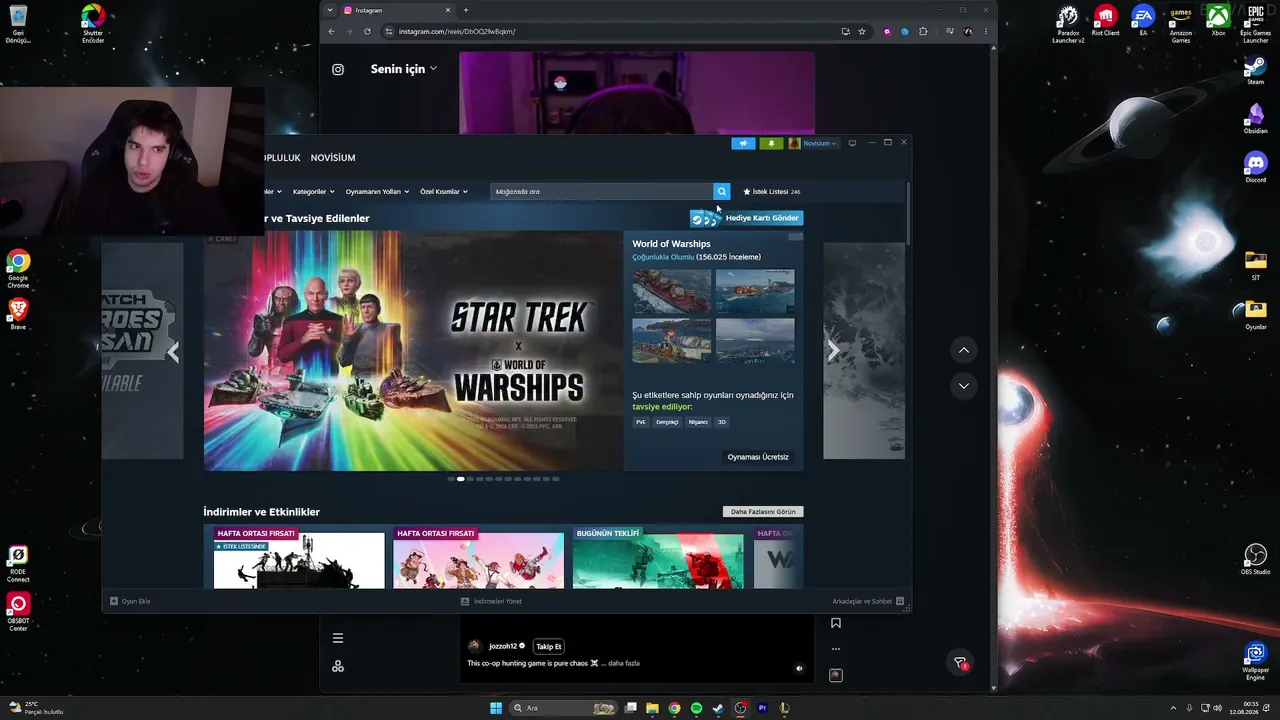
Task: Go to next Instagram reel with down arrow
Action: [963, 385]
